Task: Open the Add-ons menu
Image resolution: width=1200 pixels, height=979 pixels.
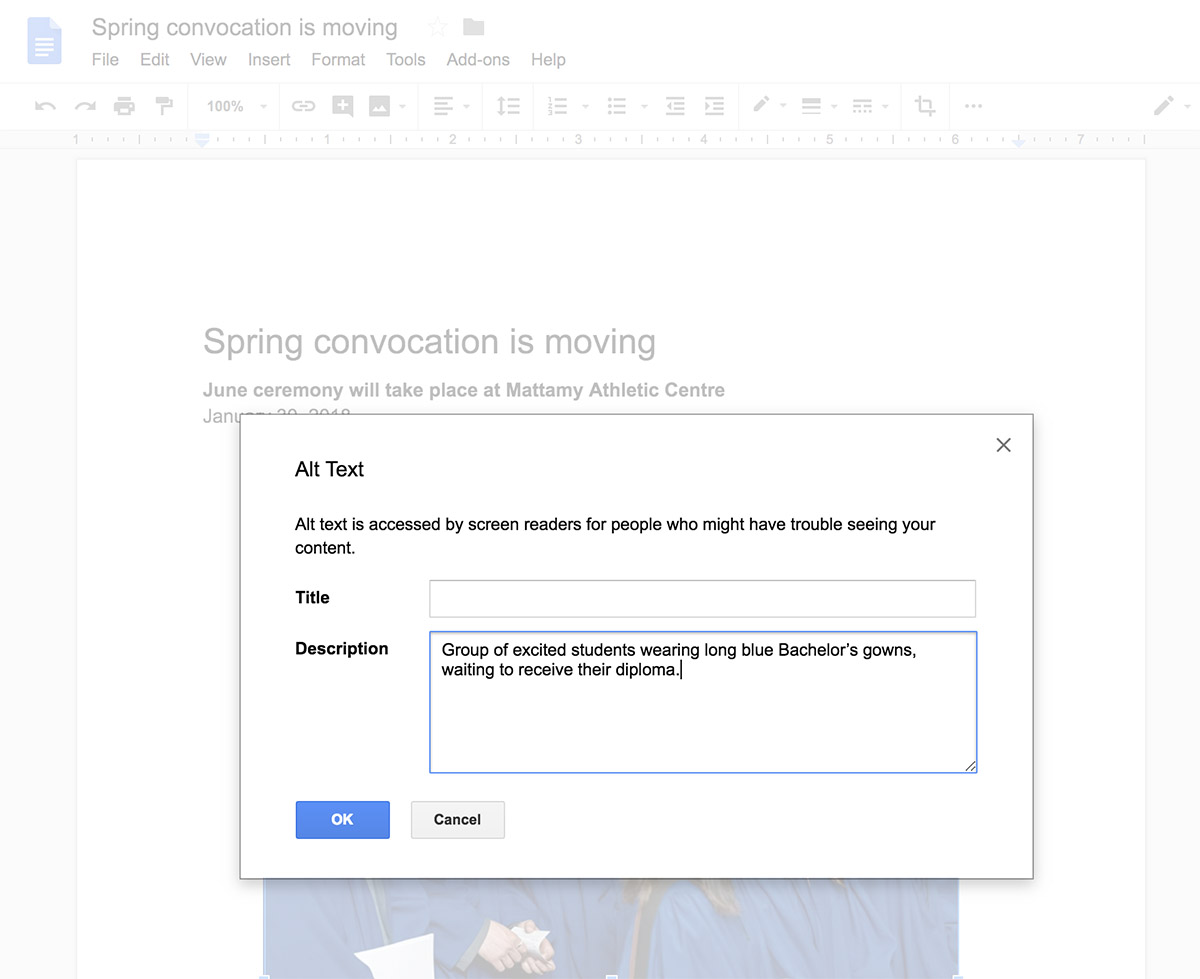Action: point(478,60)
